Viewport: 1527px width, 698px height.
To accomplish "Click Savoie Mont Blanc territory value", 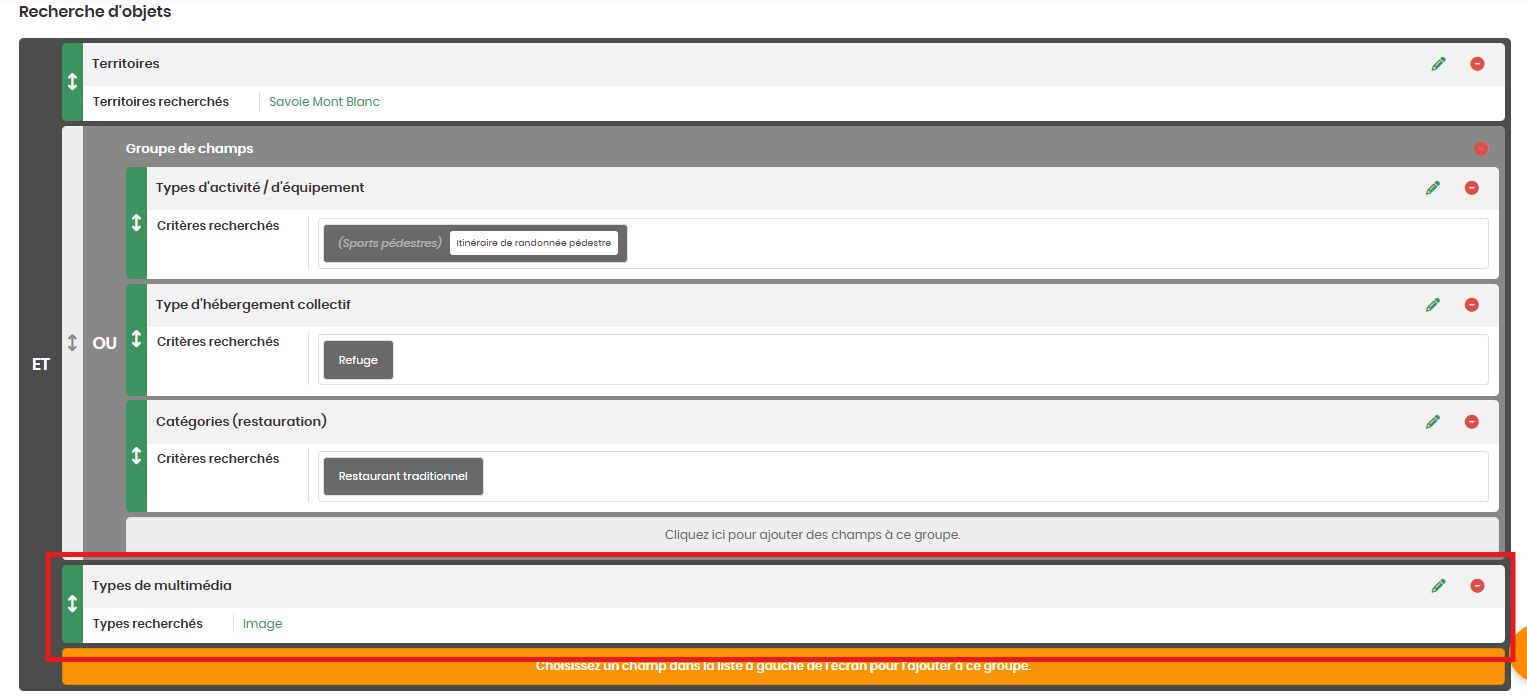I will 324,102.
